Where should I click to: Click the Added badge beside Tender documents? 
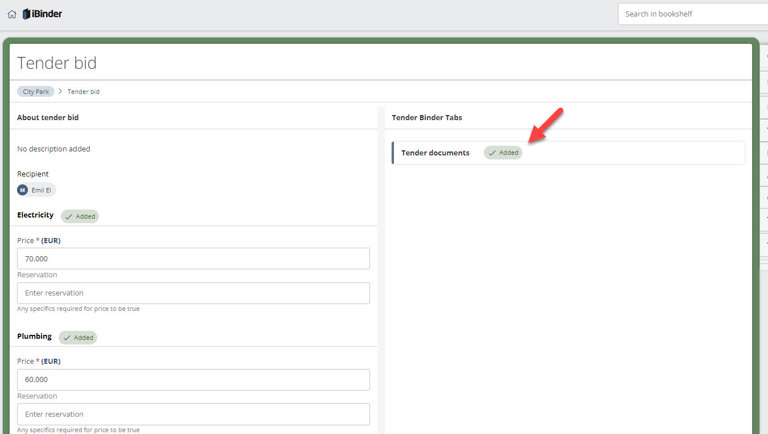coord(503,153)
